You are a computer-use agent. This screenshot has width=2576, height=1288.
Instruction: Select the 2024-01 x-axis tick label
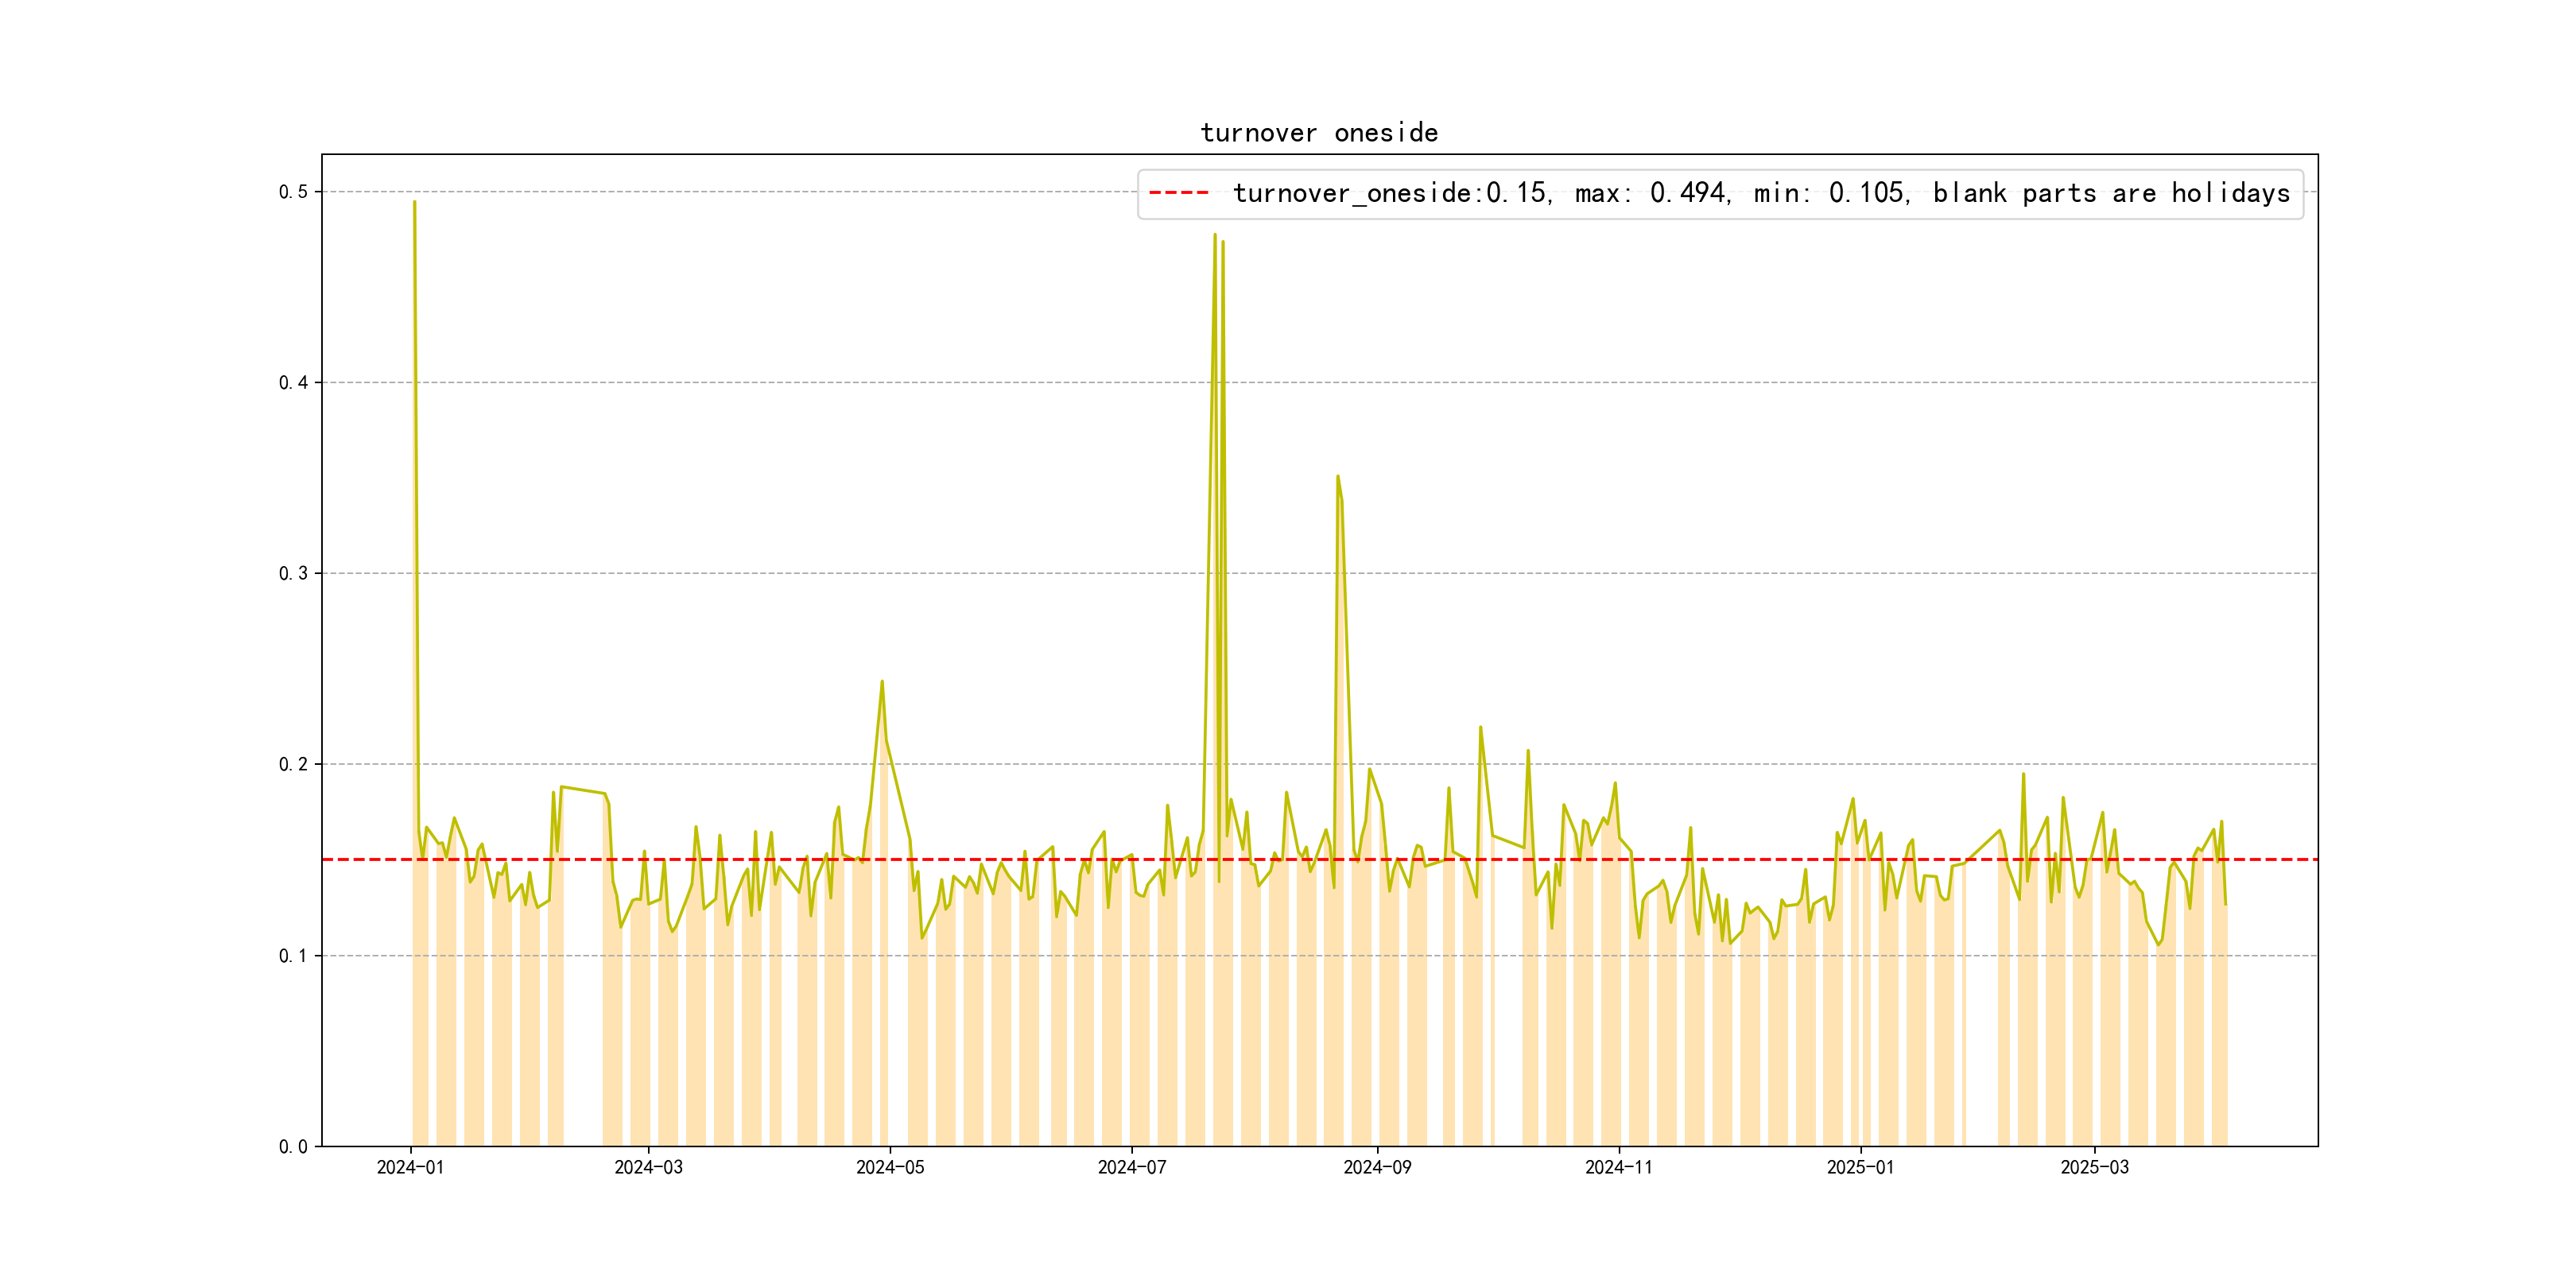coord(410,1167)
